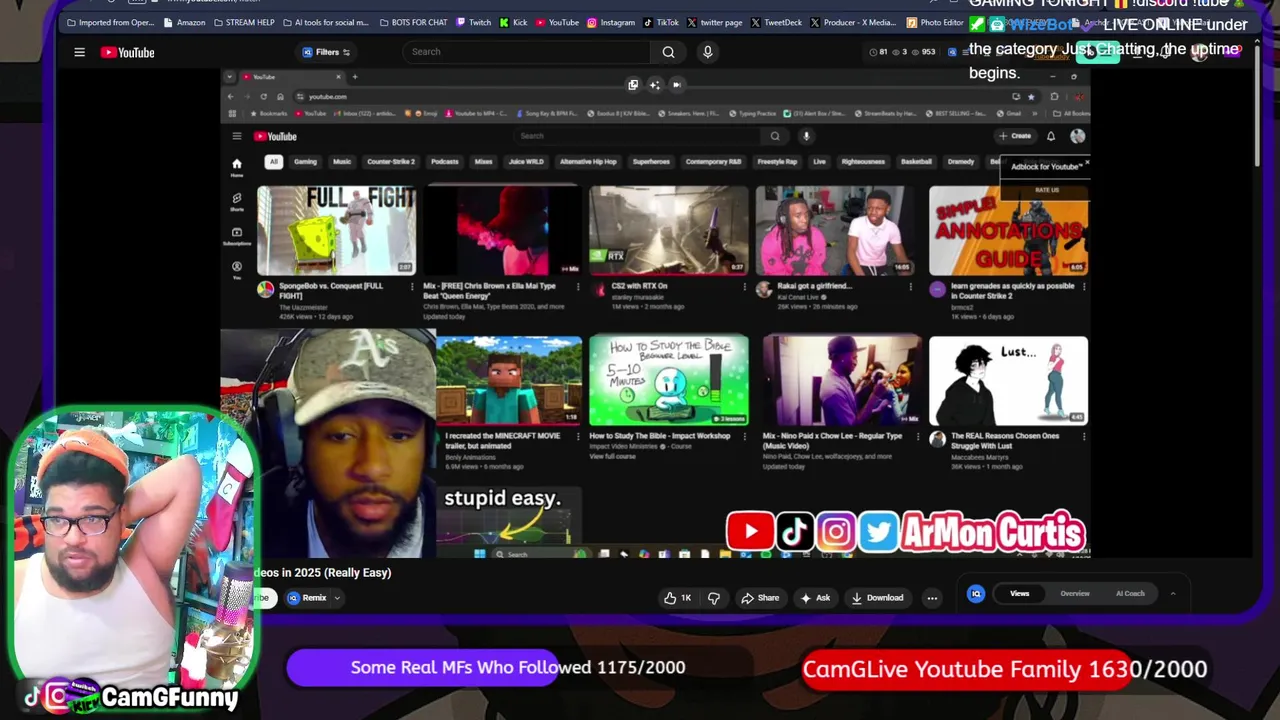Open the Kick bookmark

click(x=514, y=22)
